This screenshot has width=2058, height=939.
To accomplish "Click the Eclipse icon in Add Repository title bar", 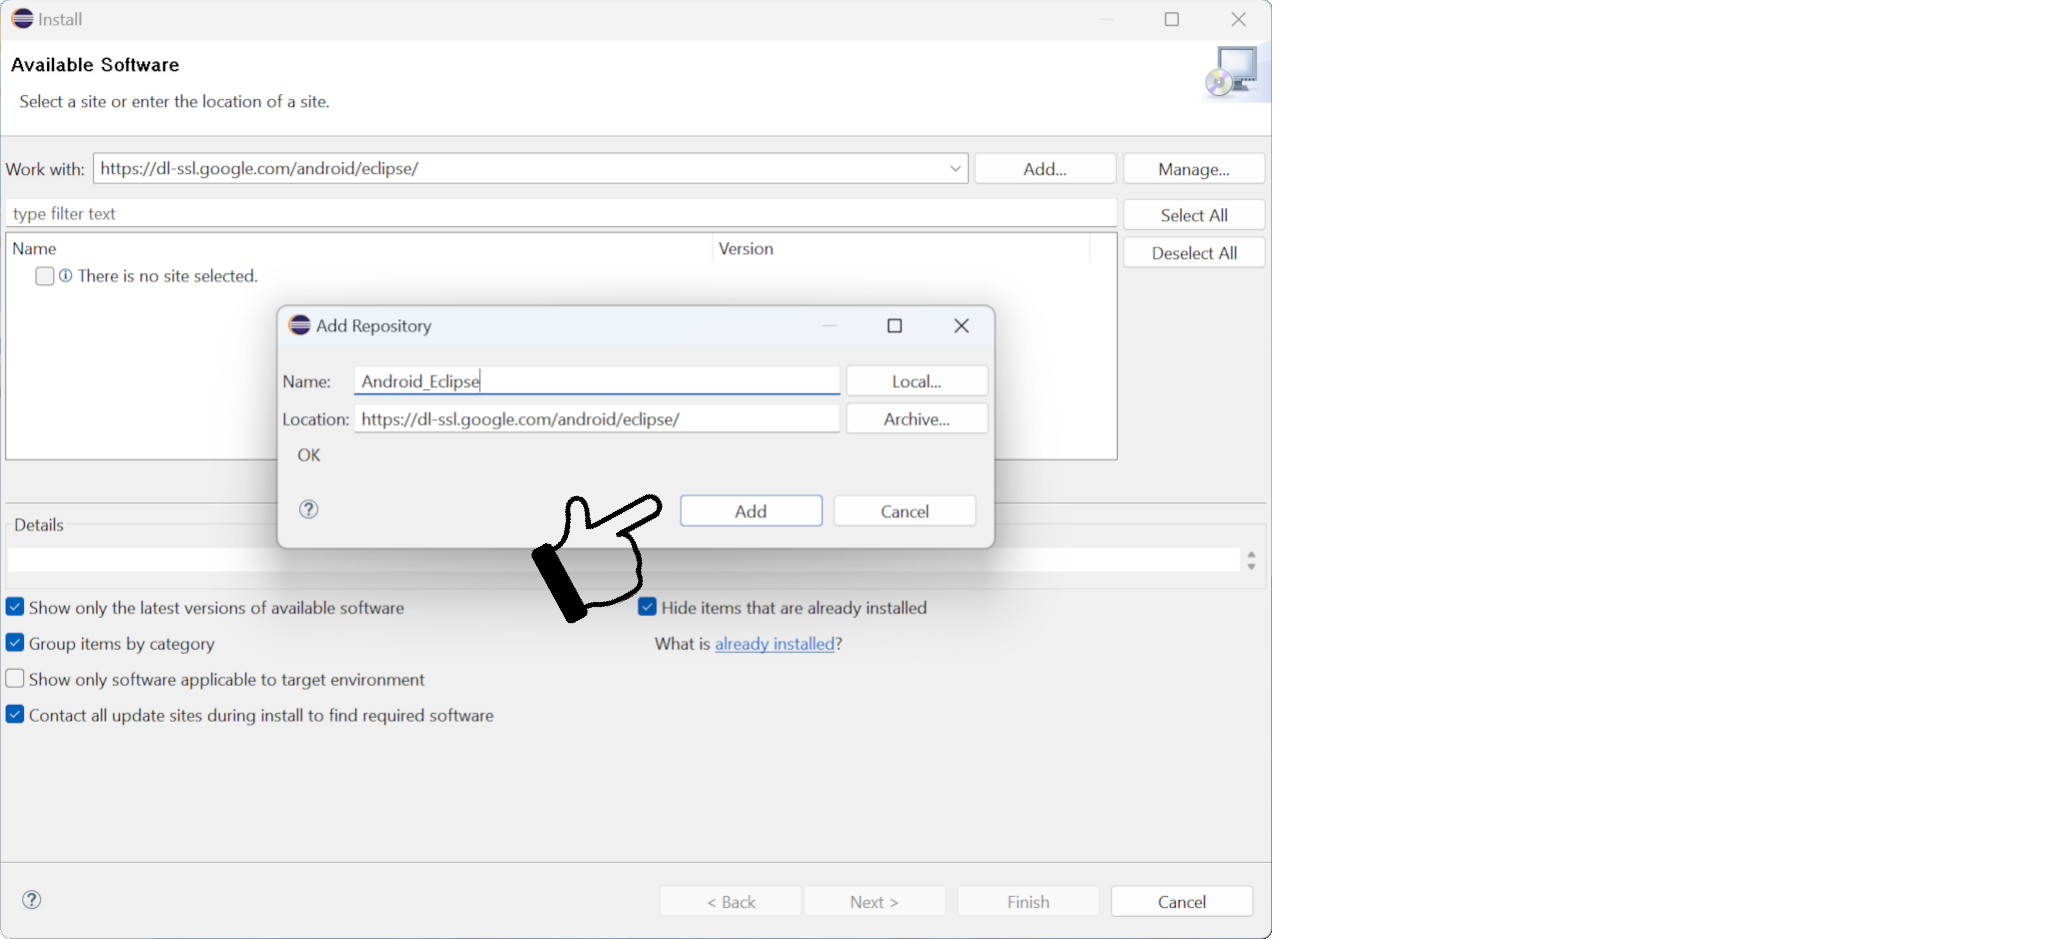I will (x=299, y=325).
